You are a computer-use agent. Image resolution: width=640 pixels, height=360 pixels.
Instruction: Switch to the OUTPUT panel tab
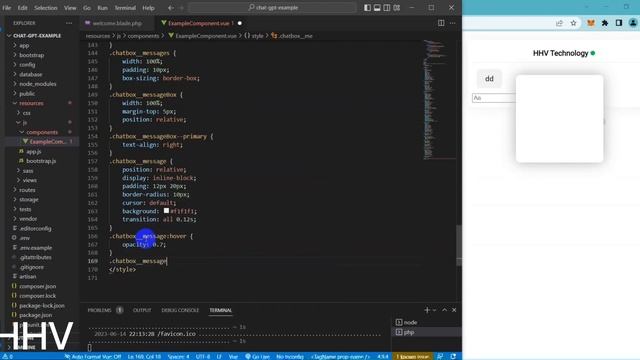(142, 310)
